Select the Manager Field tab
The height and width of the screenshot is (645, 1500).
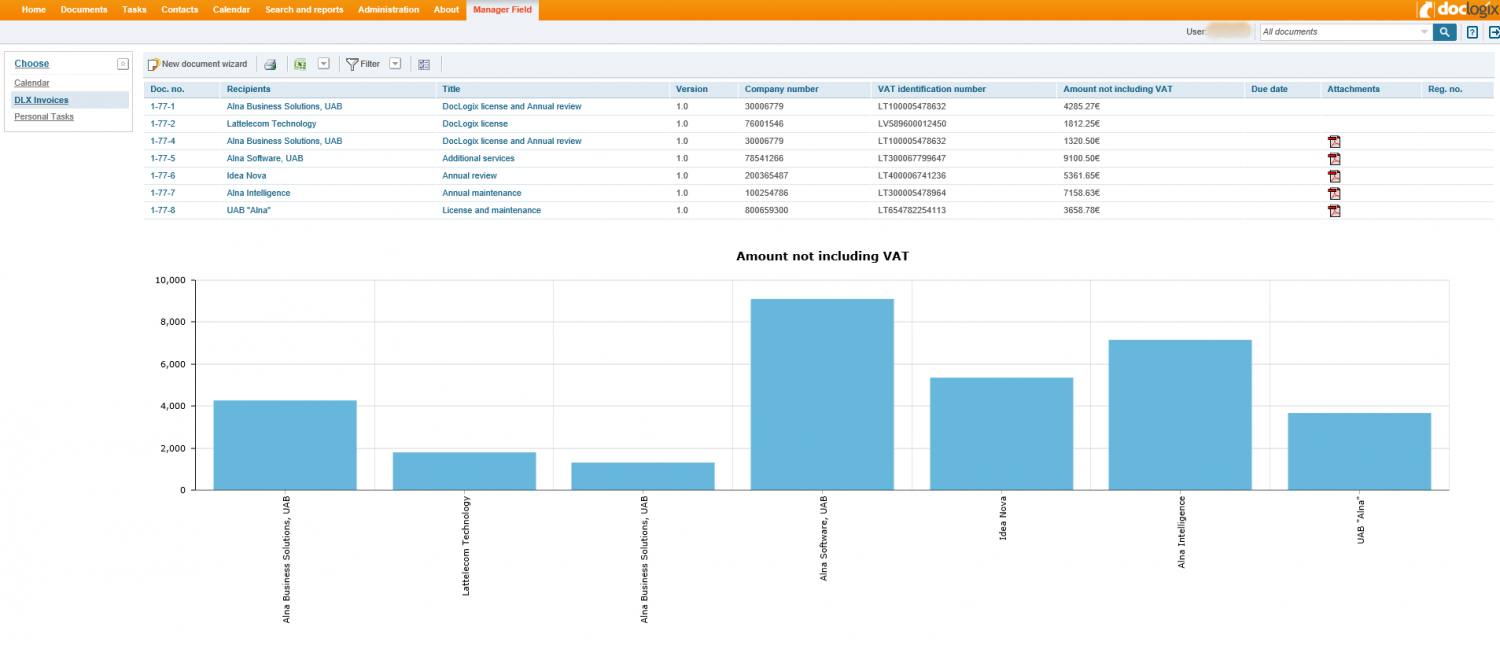503,10
